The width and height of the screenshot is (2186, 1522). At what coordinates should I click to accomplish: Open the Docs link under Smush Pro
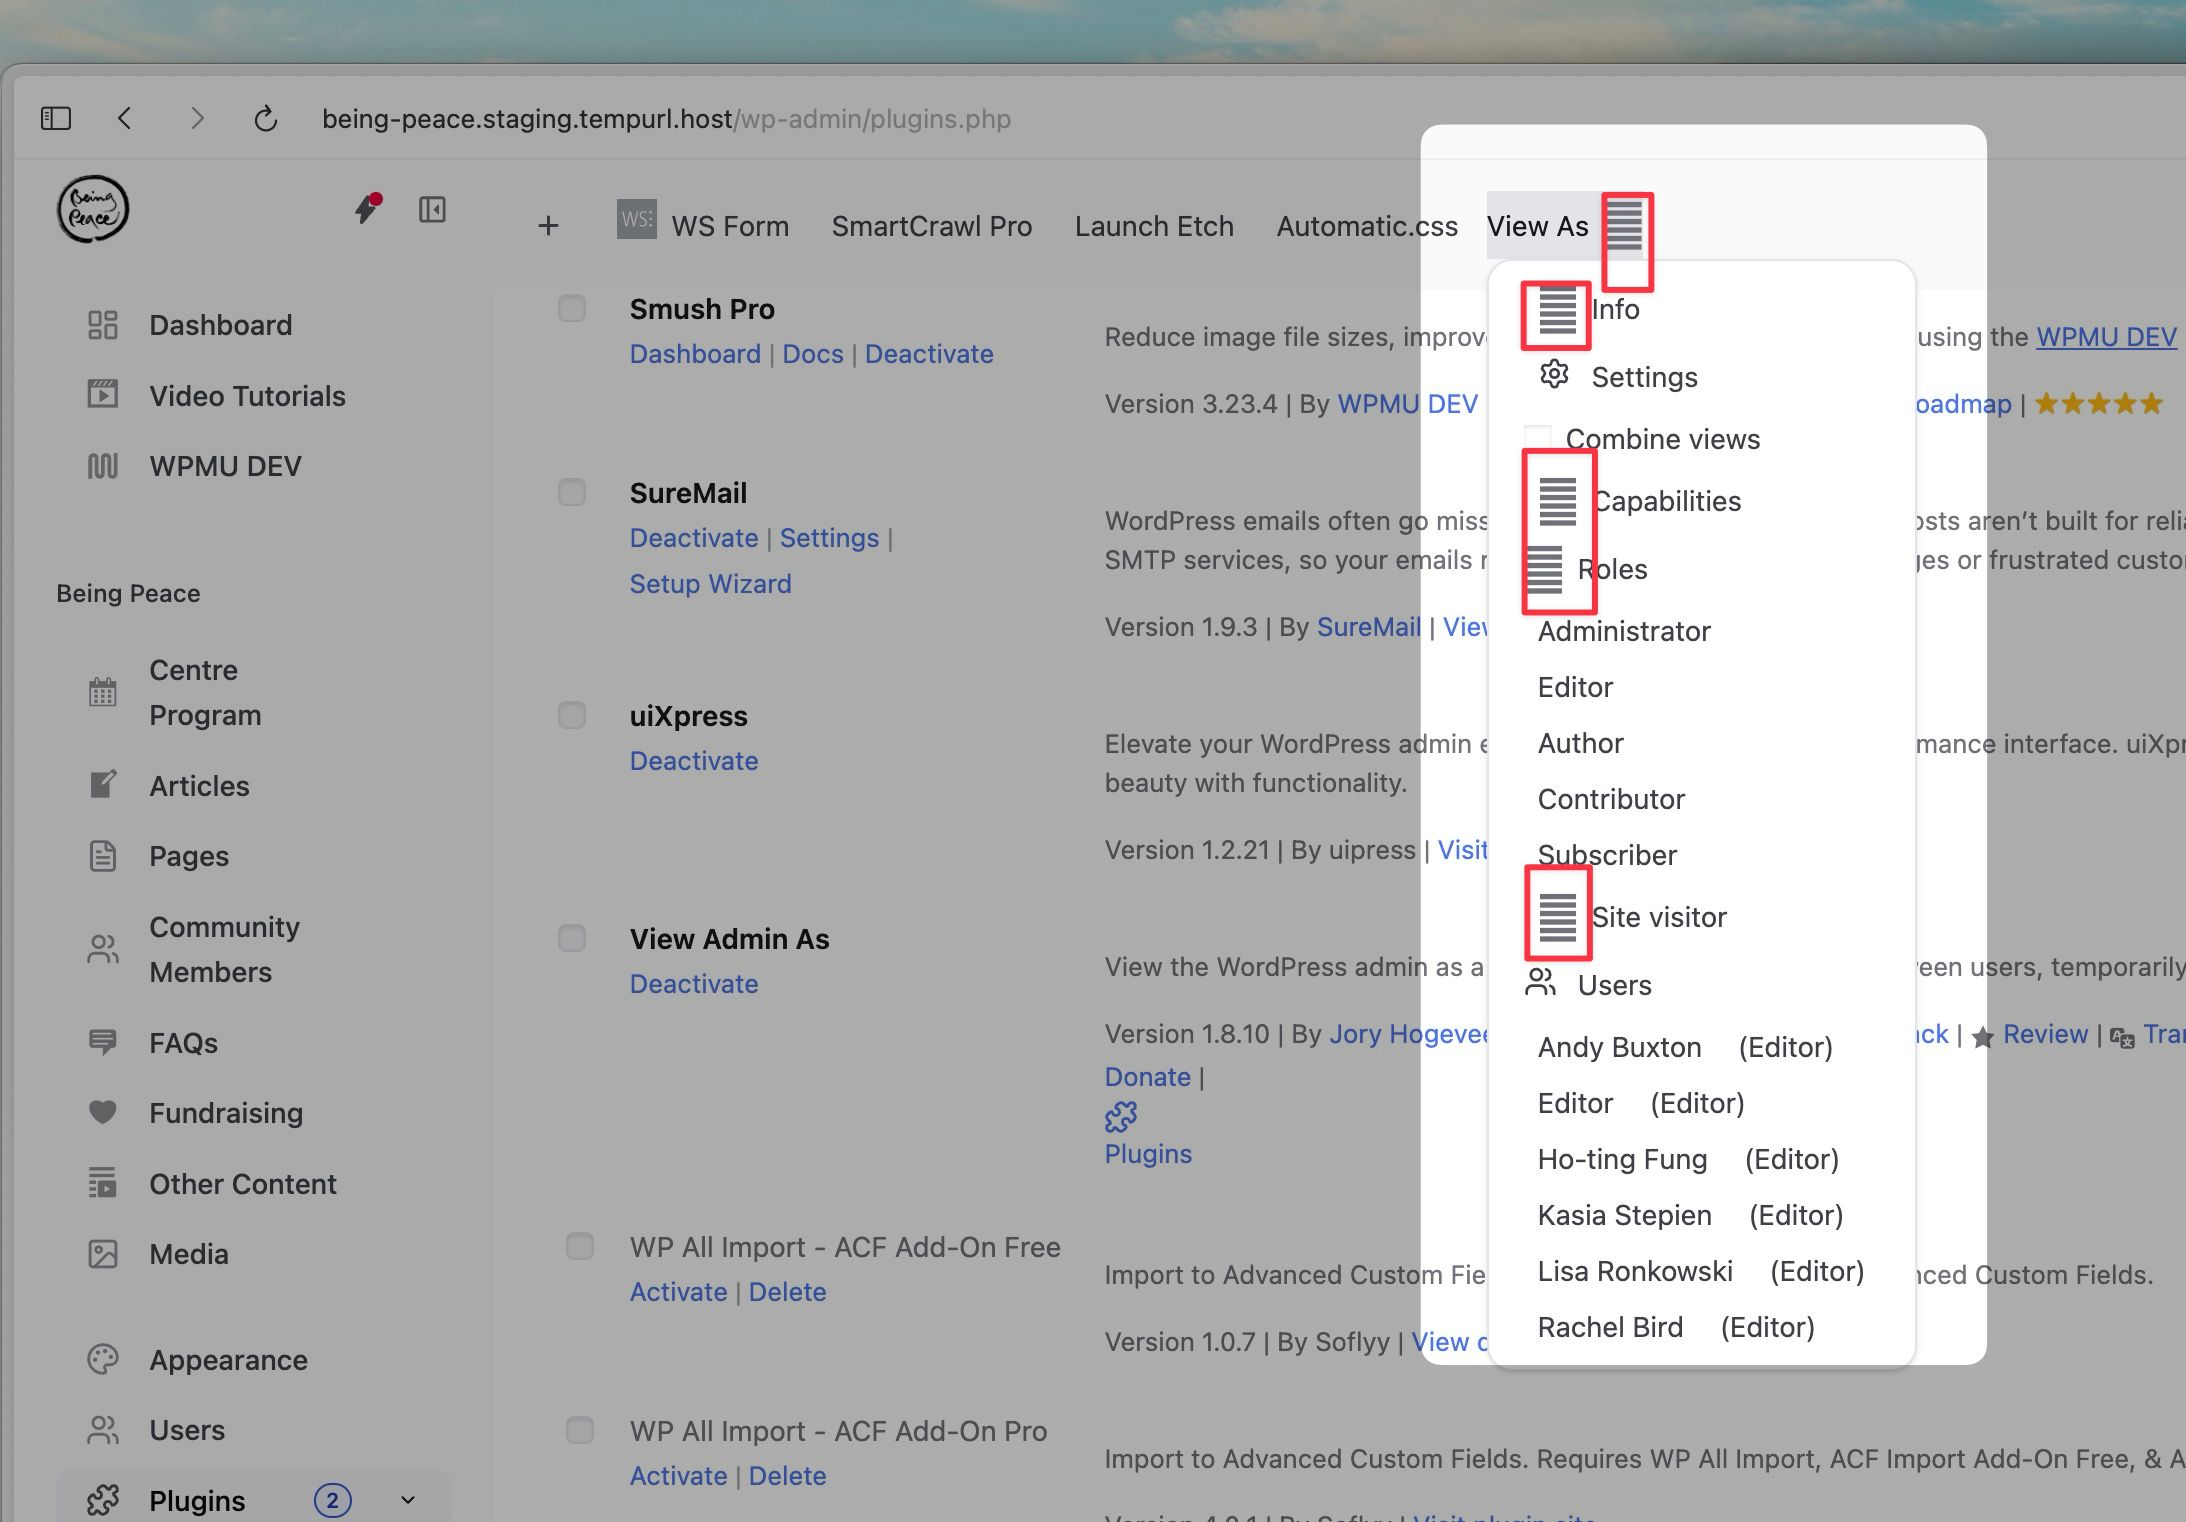pos(813,354)
